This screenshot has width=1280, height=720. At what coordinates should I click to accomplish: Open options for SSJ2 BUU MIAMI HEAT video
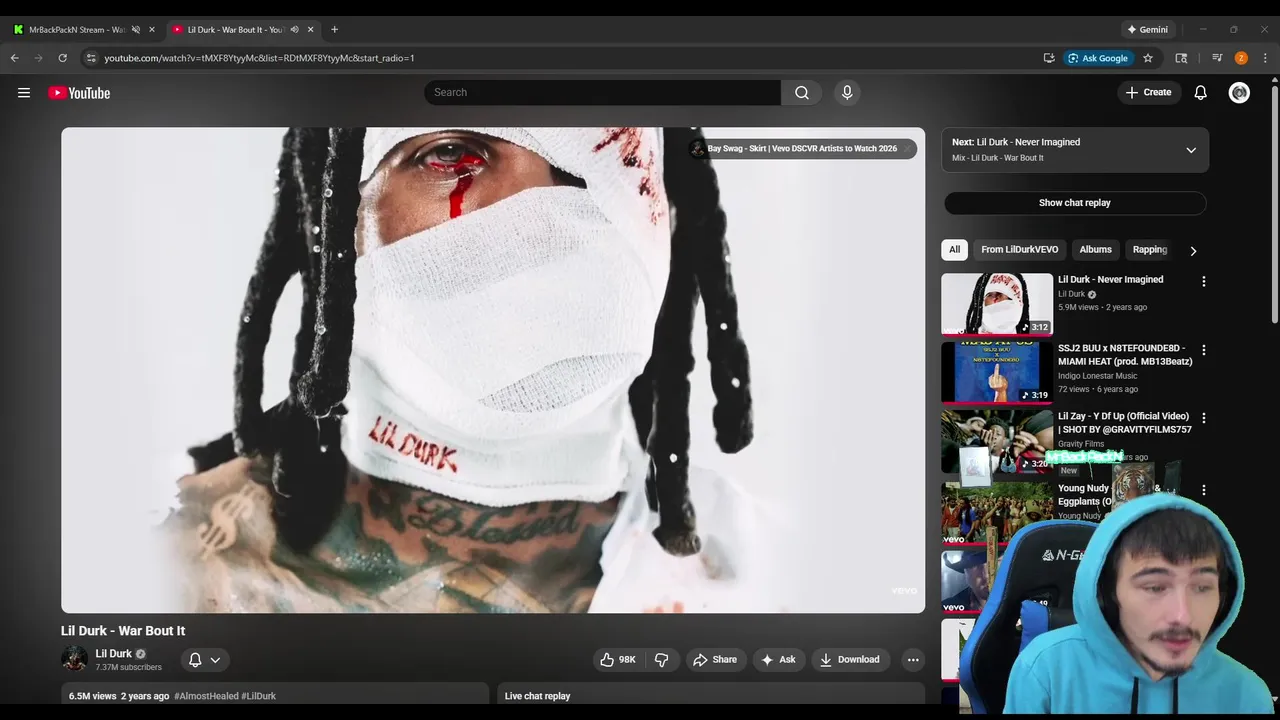(x=1204, y=351)
